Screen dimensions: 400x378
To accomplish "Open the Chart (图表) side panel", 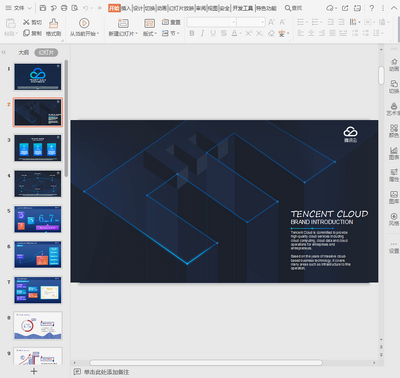I will (394, 153).
